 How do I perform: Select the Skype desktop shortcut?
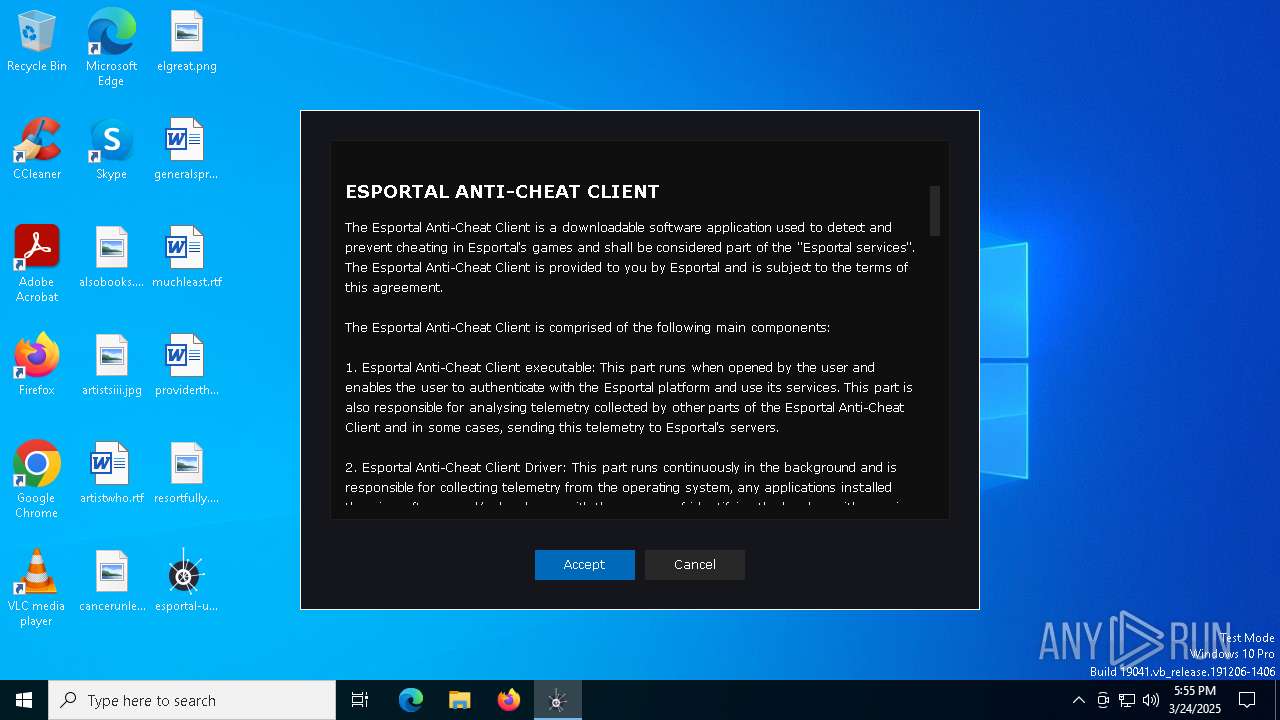pyautogui.click(x=111, y=150)
